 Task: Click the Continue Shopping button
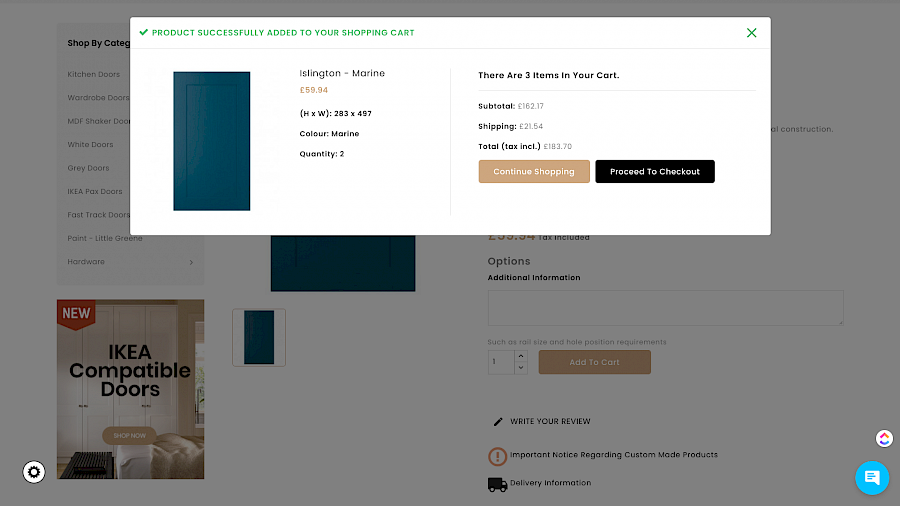point(534,172)
